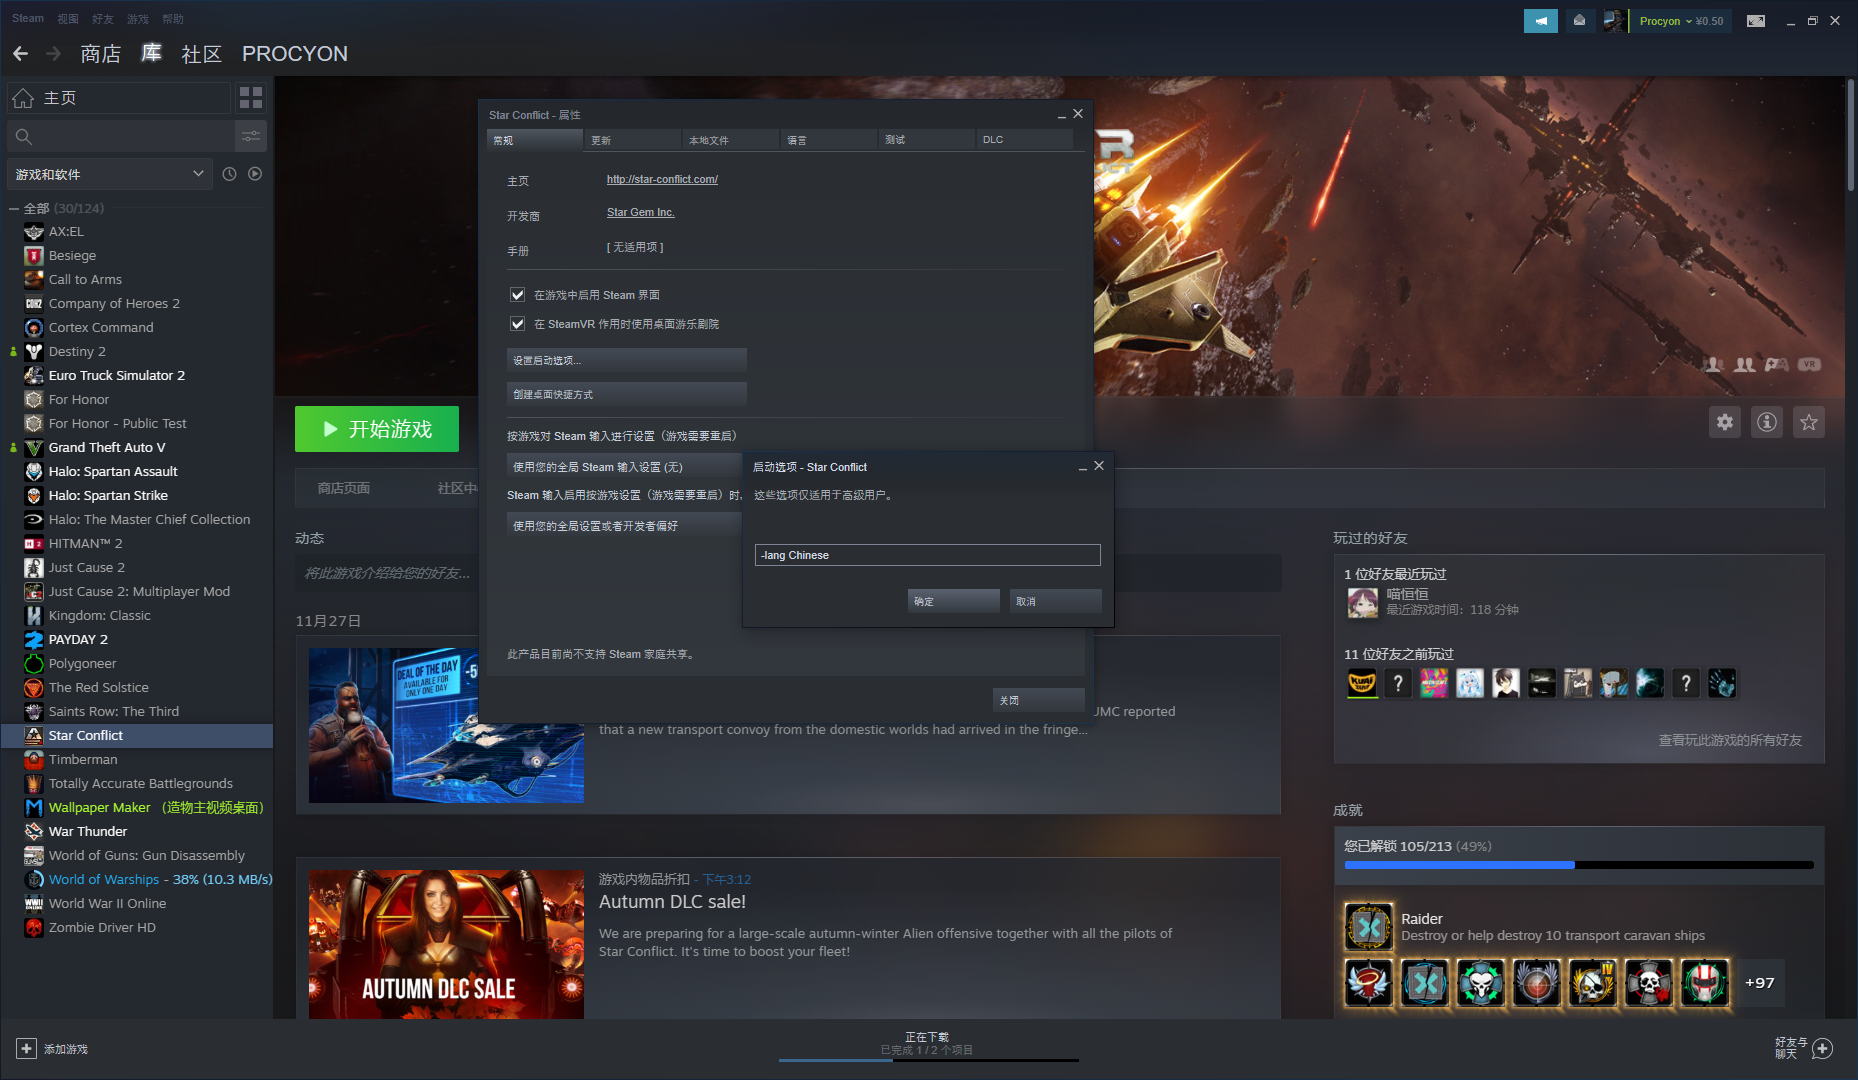Click the page vertical scrollbar
1858x1080 pixels.
point(1851,135)
